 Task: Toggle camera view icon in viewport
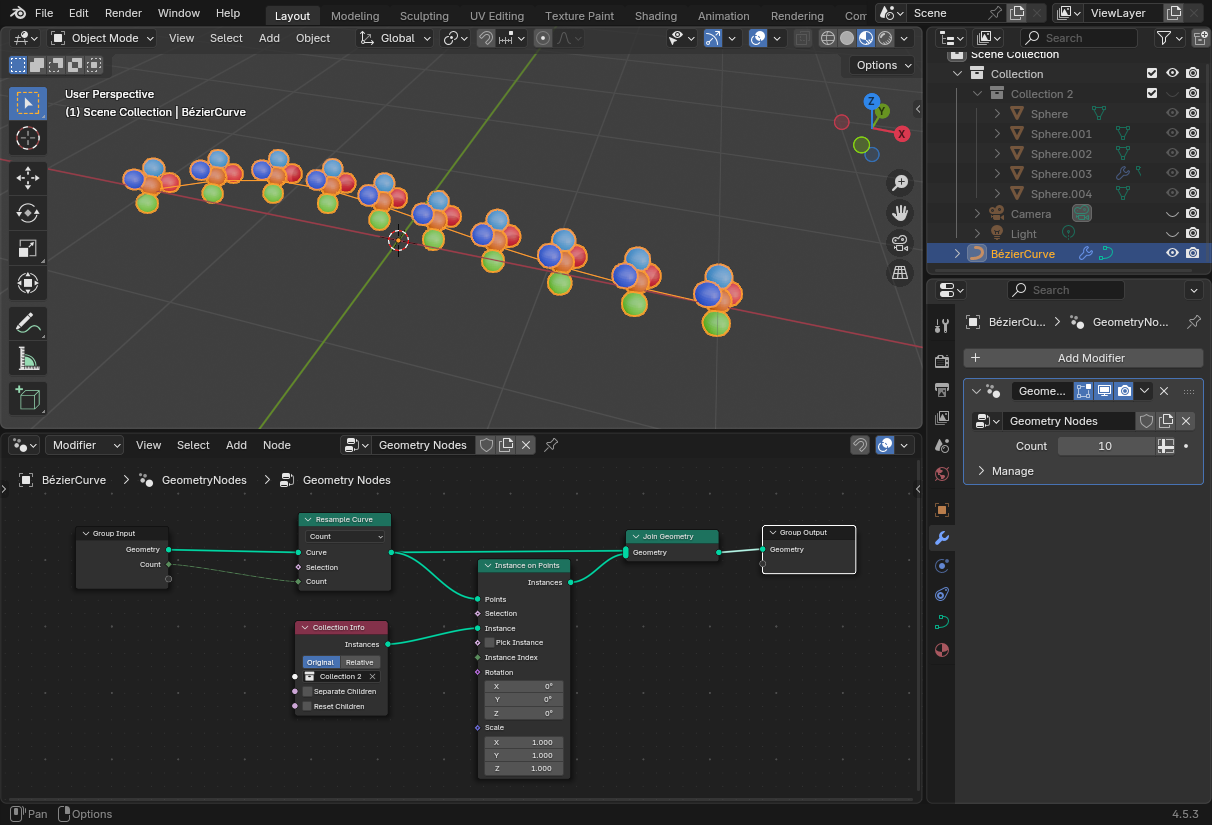coord(900,243)
